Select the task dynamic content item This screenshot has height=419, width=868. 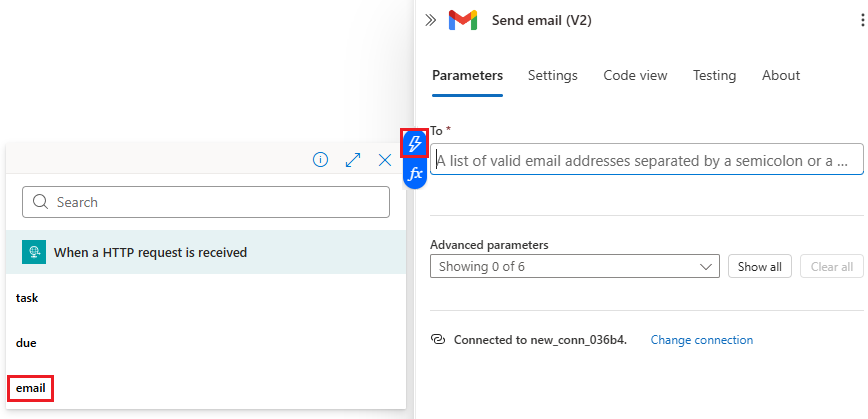coord(27,298)
